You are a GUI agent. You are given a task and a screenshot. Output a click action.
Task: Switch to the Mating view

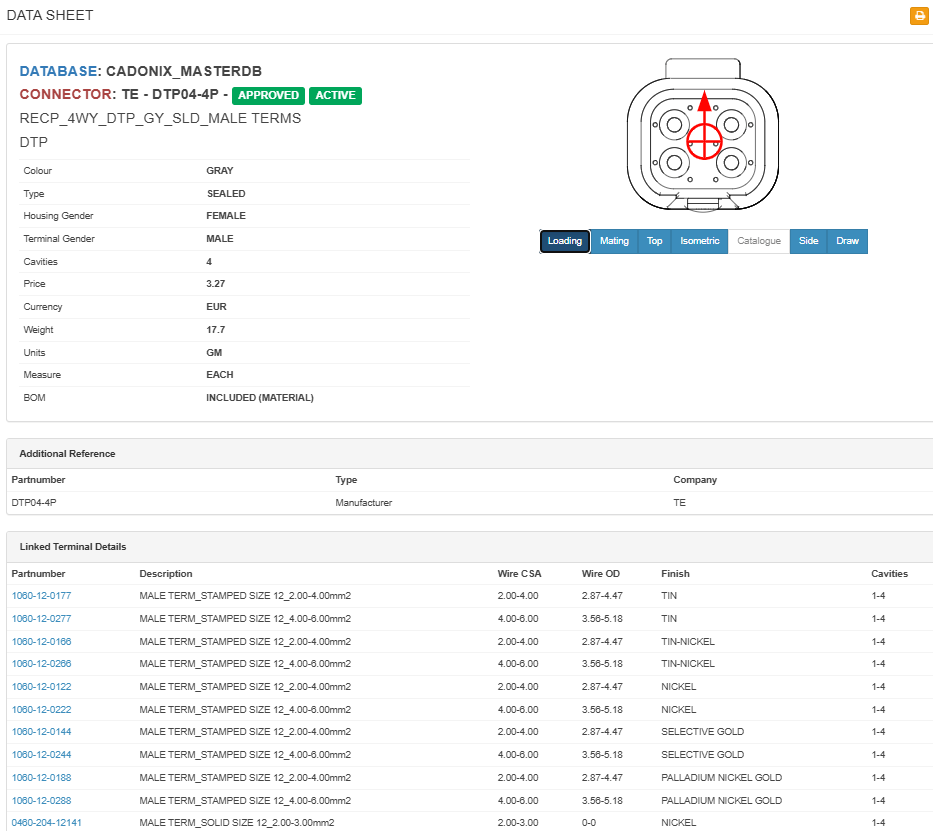pyautogui.click(x=613, y=241)
